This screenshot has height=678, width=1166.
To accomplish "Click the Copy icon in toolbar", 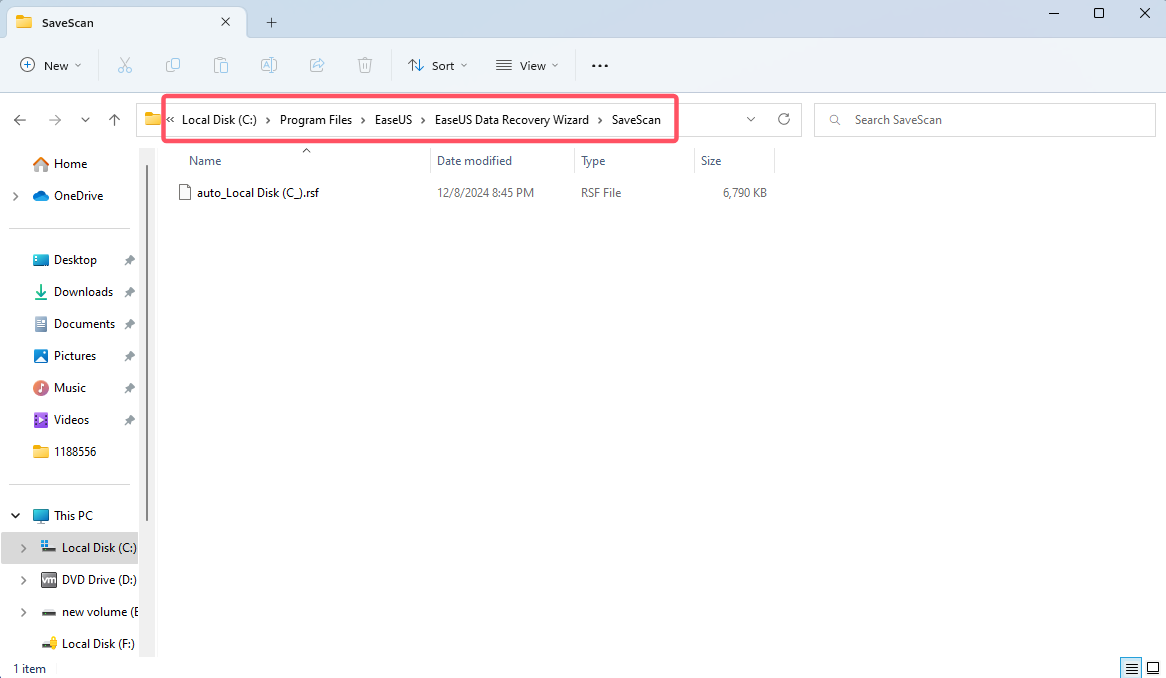I will [173, 65].
